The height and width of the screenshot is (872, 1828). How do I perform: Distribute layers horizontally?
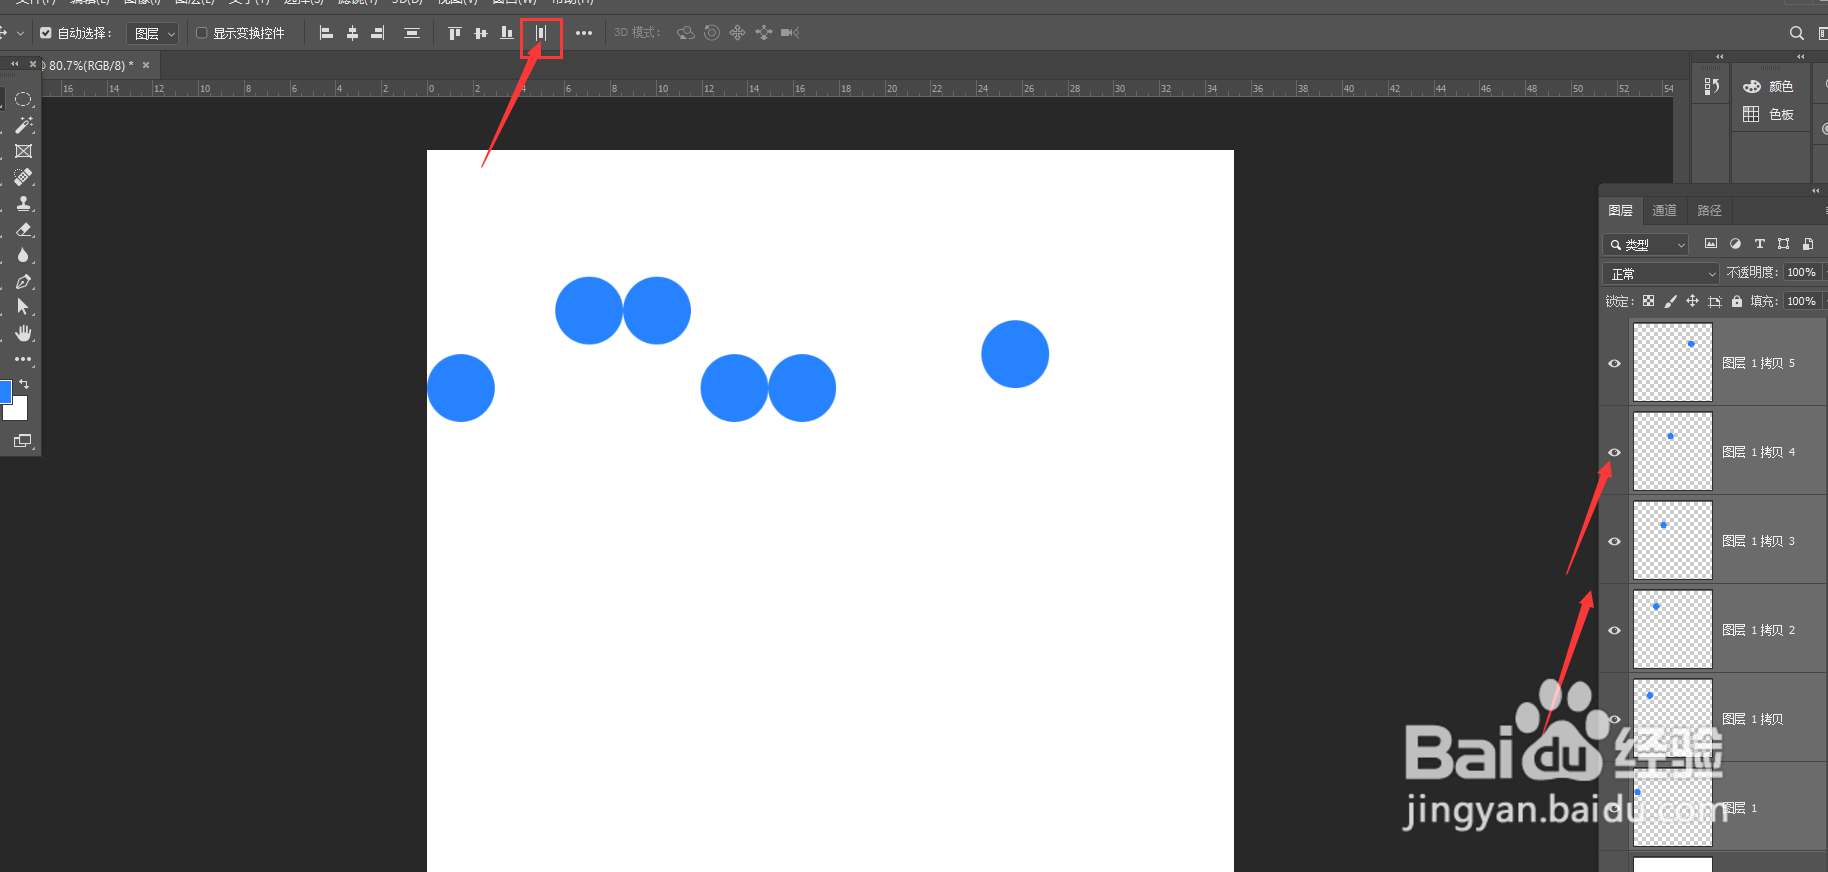[541, 33]
